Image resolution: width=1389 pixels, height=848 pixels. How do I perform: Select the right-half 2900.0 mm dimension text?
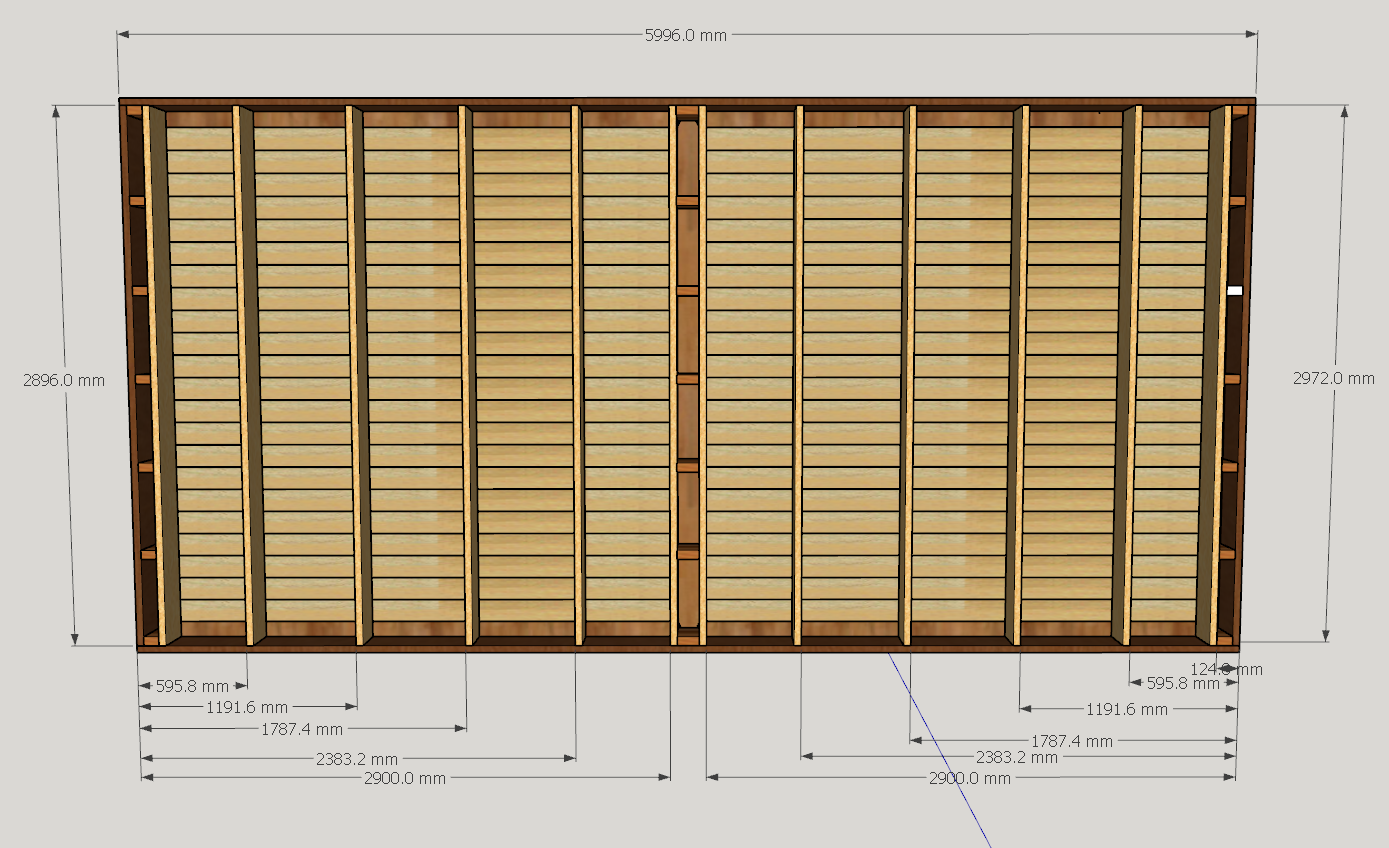[x=970, y=777]
